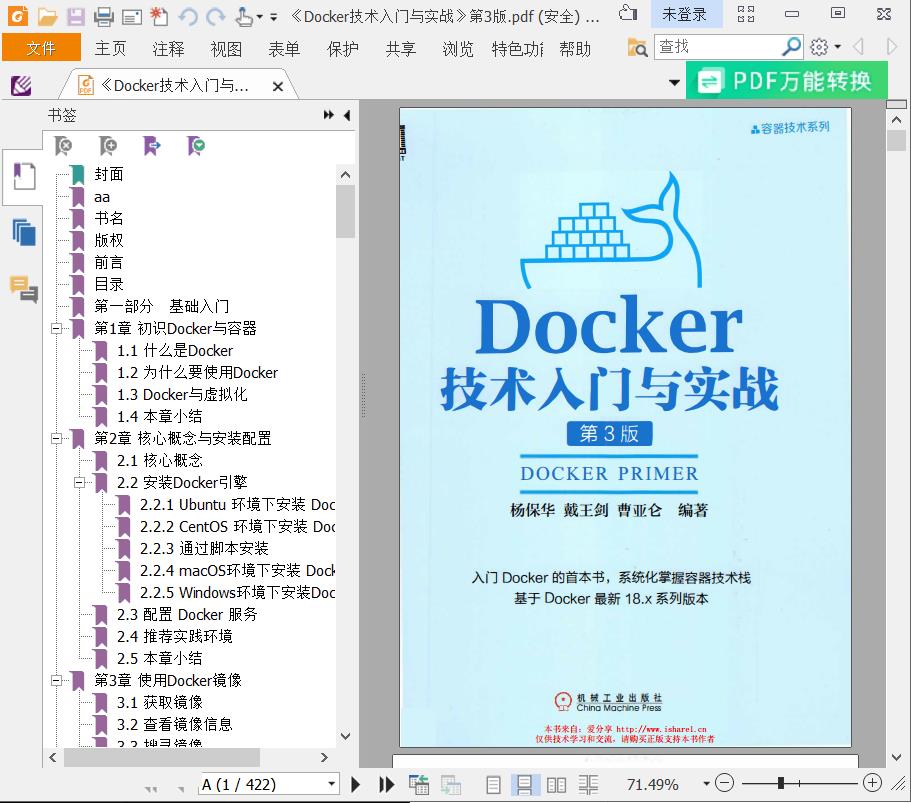Click the search folder icon beside the find box

637,47
